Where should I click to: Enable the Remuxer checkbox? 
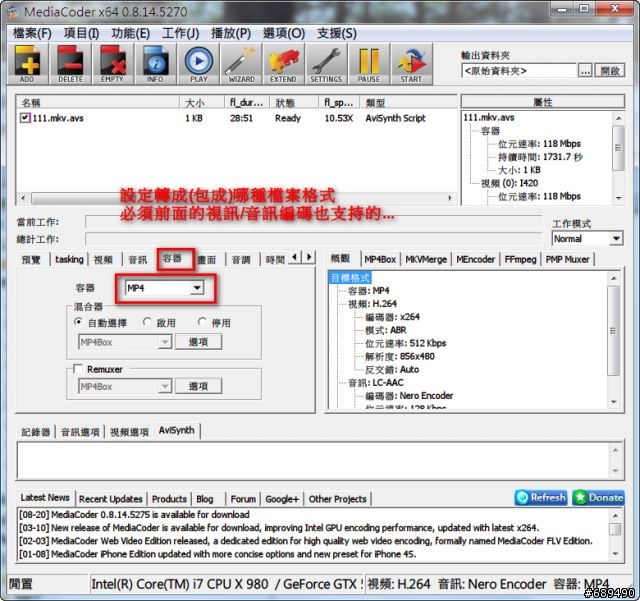(78, 369)
